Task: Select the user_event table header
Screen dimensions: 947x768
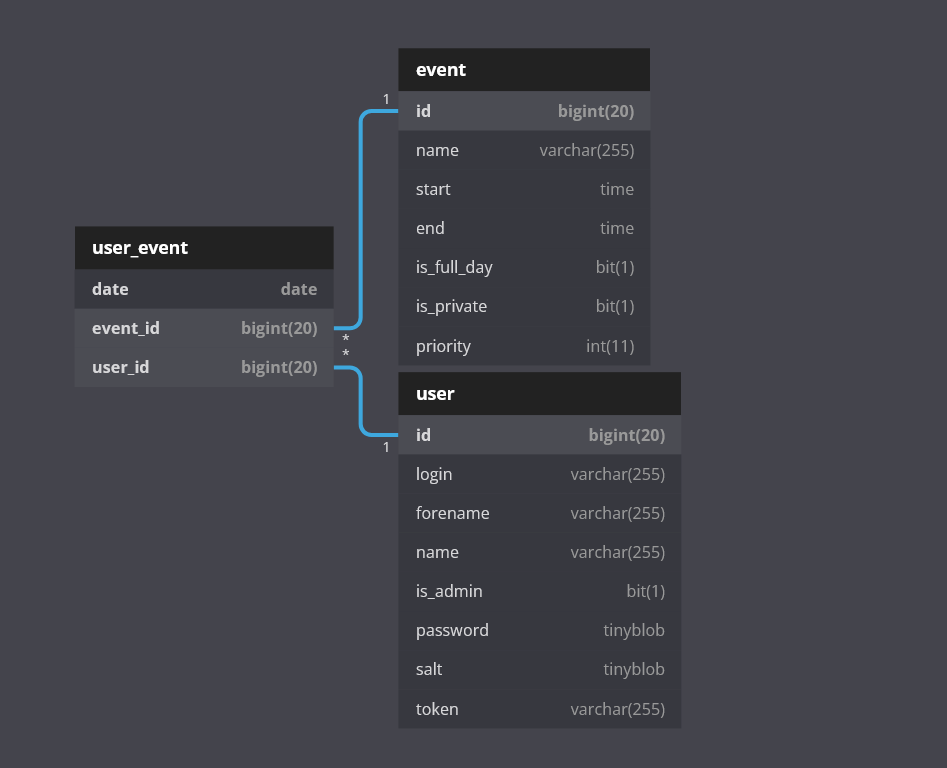Action: click(204, 248)
